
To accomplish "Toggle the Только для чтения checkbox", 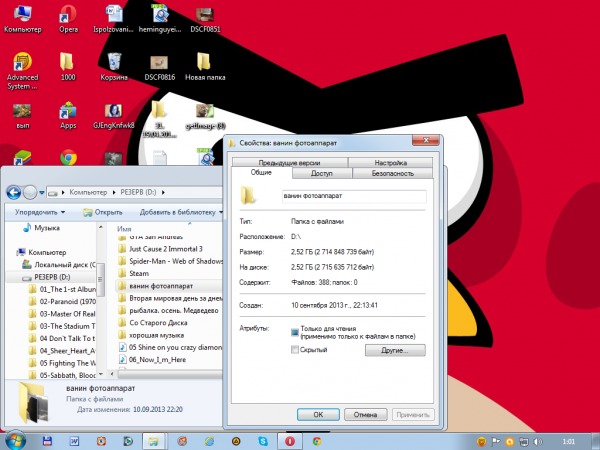I will [x=295, y=332].
